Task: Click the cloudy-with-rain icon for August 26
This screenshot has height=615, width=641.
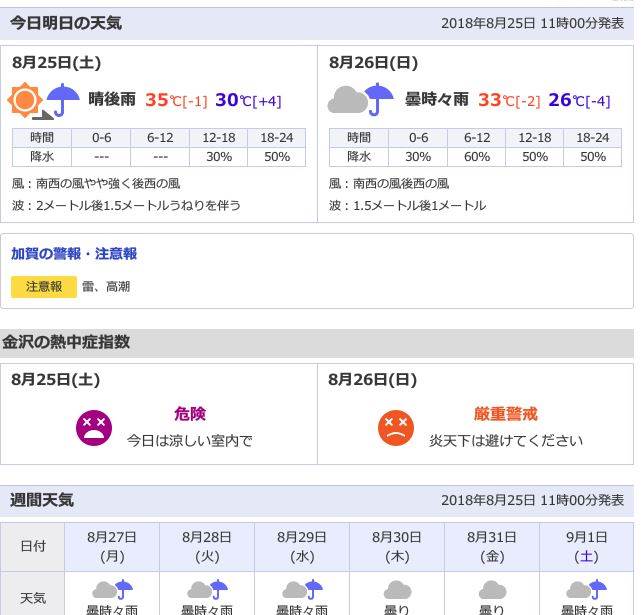Action: click(361, 100)
